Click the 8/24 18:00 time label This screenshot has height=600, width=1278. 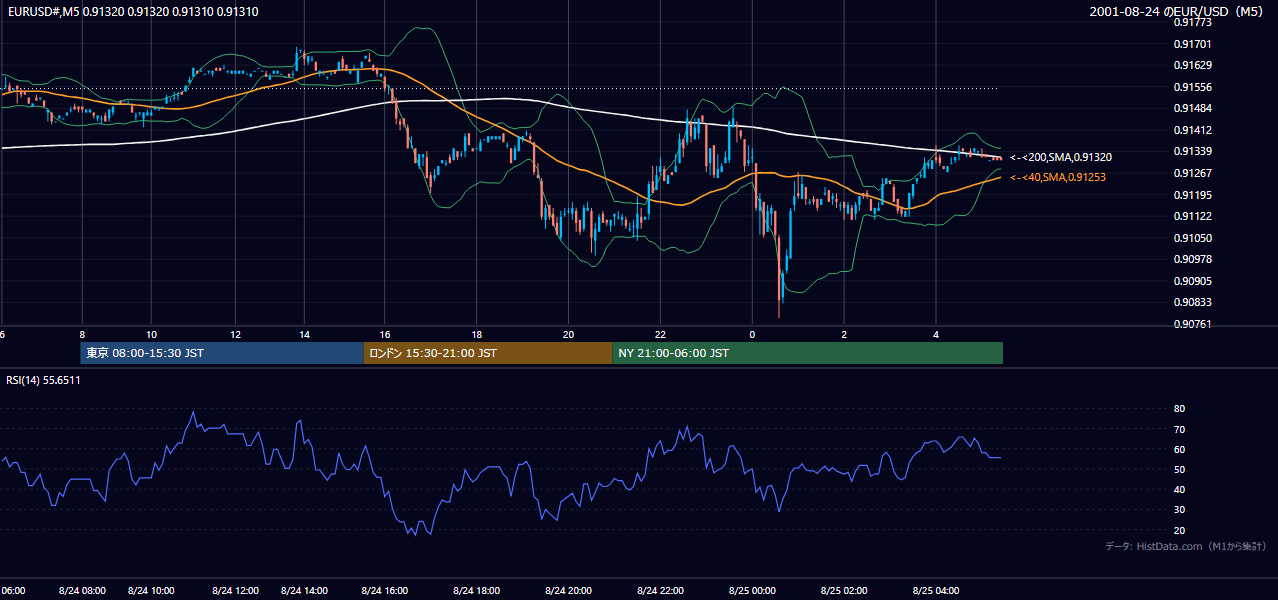477,591
